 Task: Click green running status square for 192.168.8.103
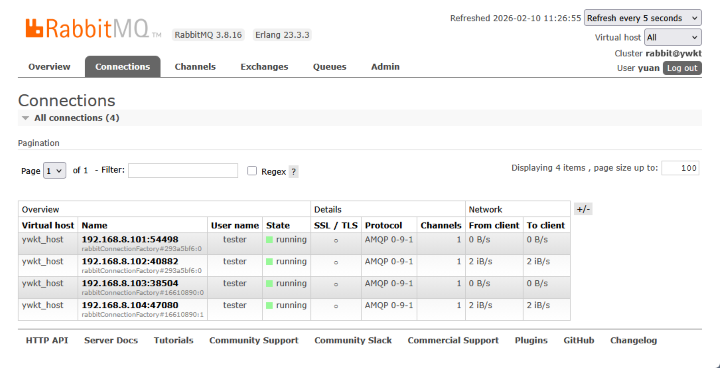270,283
